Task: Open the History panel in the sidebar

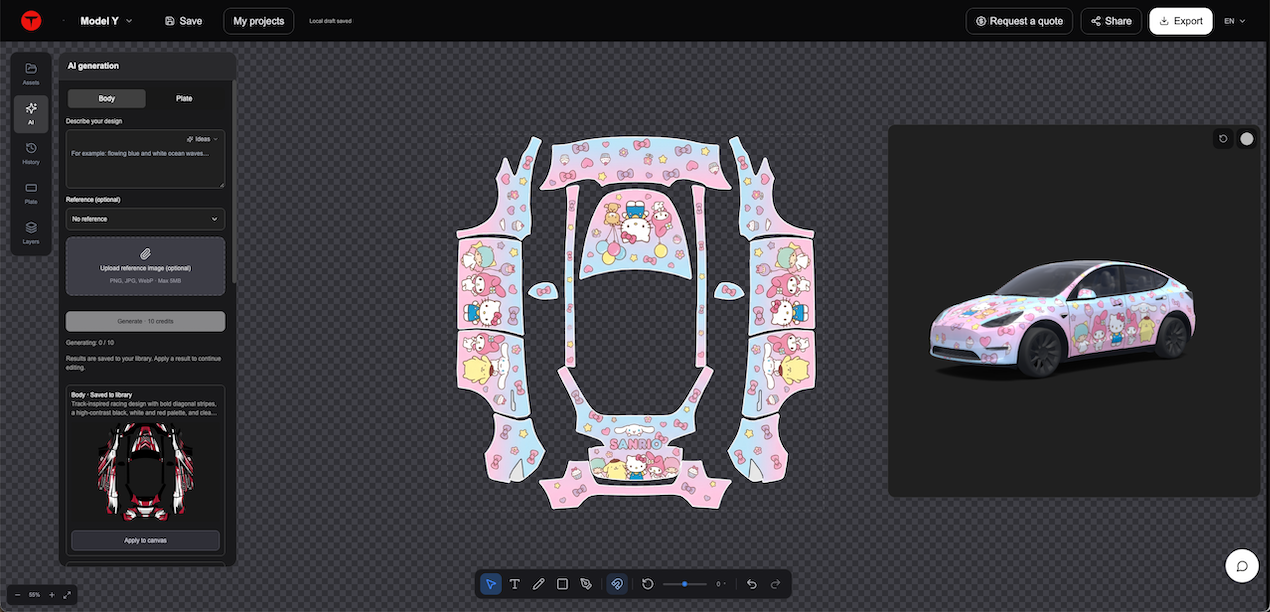Action: point(31,153)
